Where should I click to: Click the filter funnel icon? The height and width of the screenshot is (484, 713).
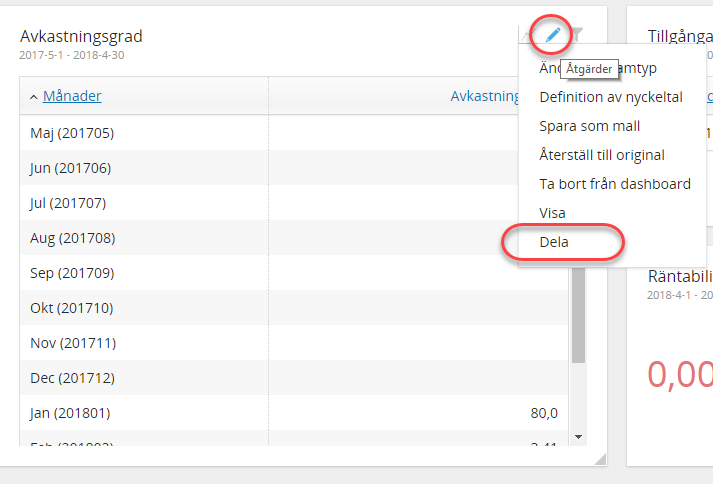click(577, 36)
